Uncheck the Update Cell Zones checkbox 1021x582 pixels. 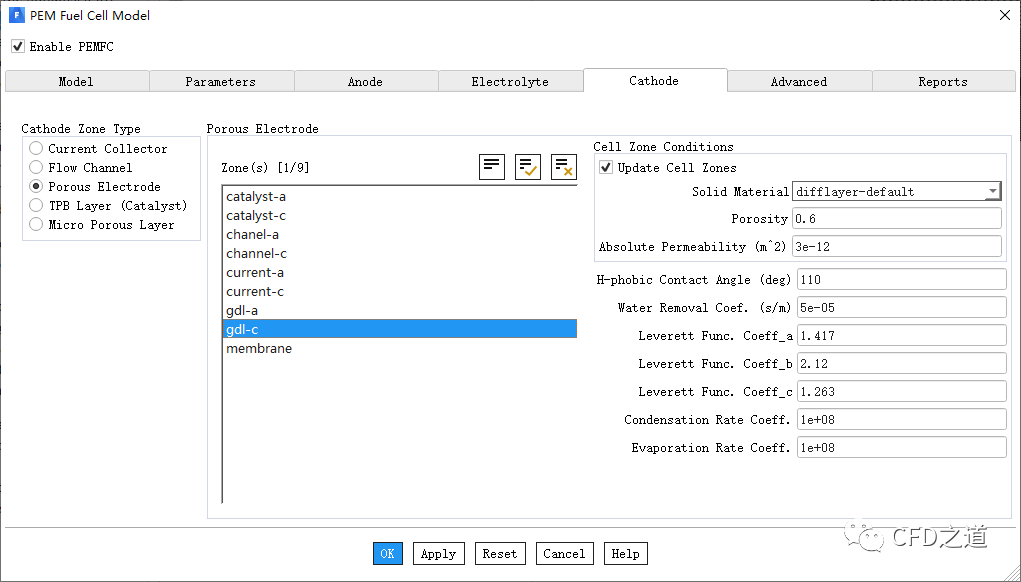(x=606, y=167)
